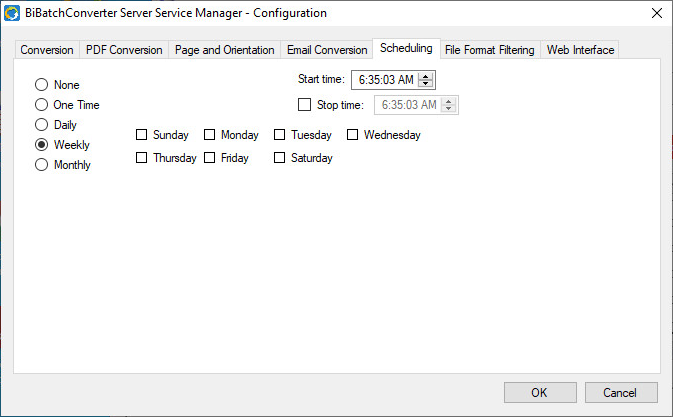The image size is (673, 417).
Task: Choose the One Time schedule option
Action: point(42,105)
